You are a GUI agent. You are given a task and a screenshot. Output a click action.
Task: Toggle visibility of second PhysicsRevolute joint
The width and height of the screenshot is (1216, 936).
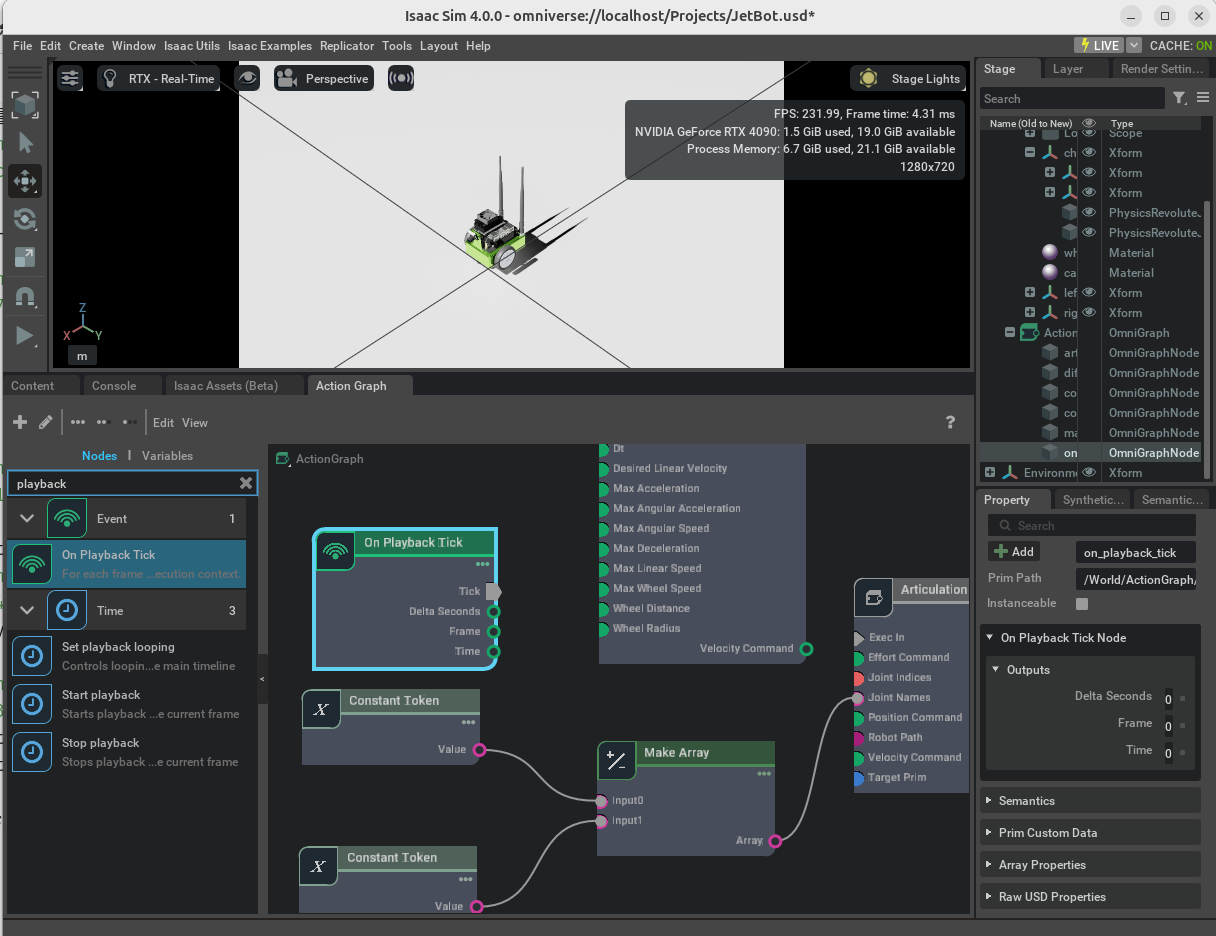pos(1089,233)
